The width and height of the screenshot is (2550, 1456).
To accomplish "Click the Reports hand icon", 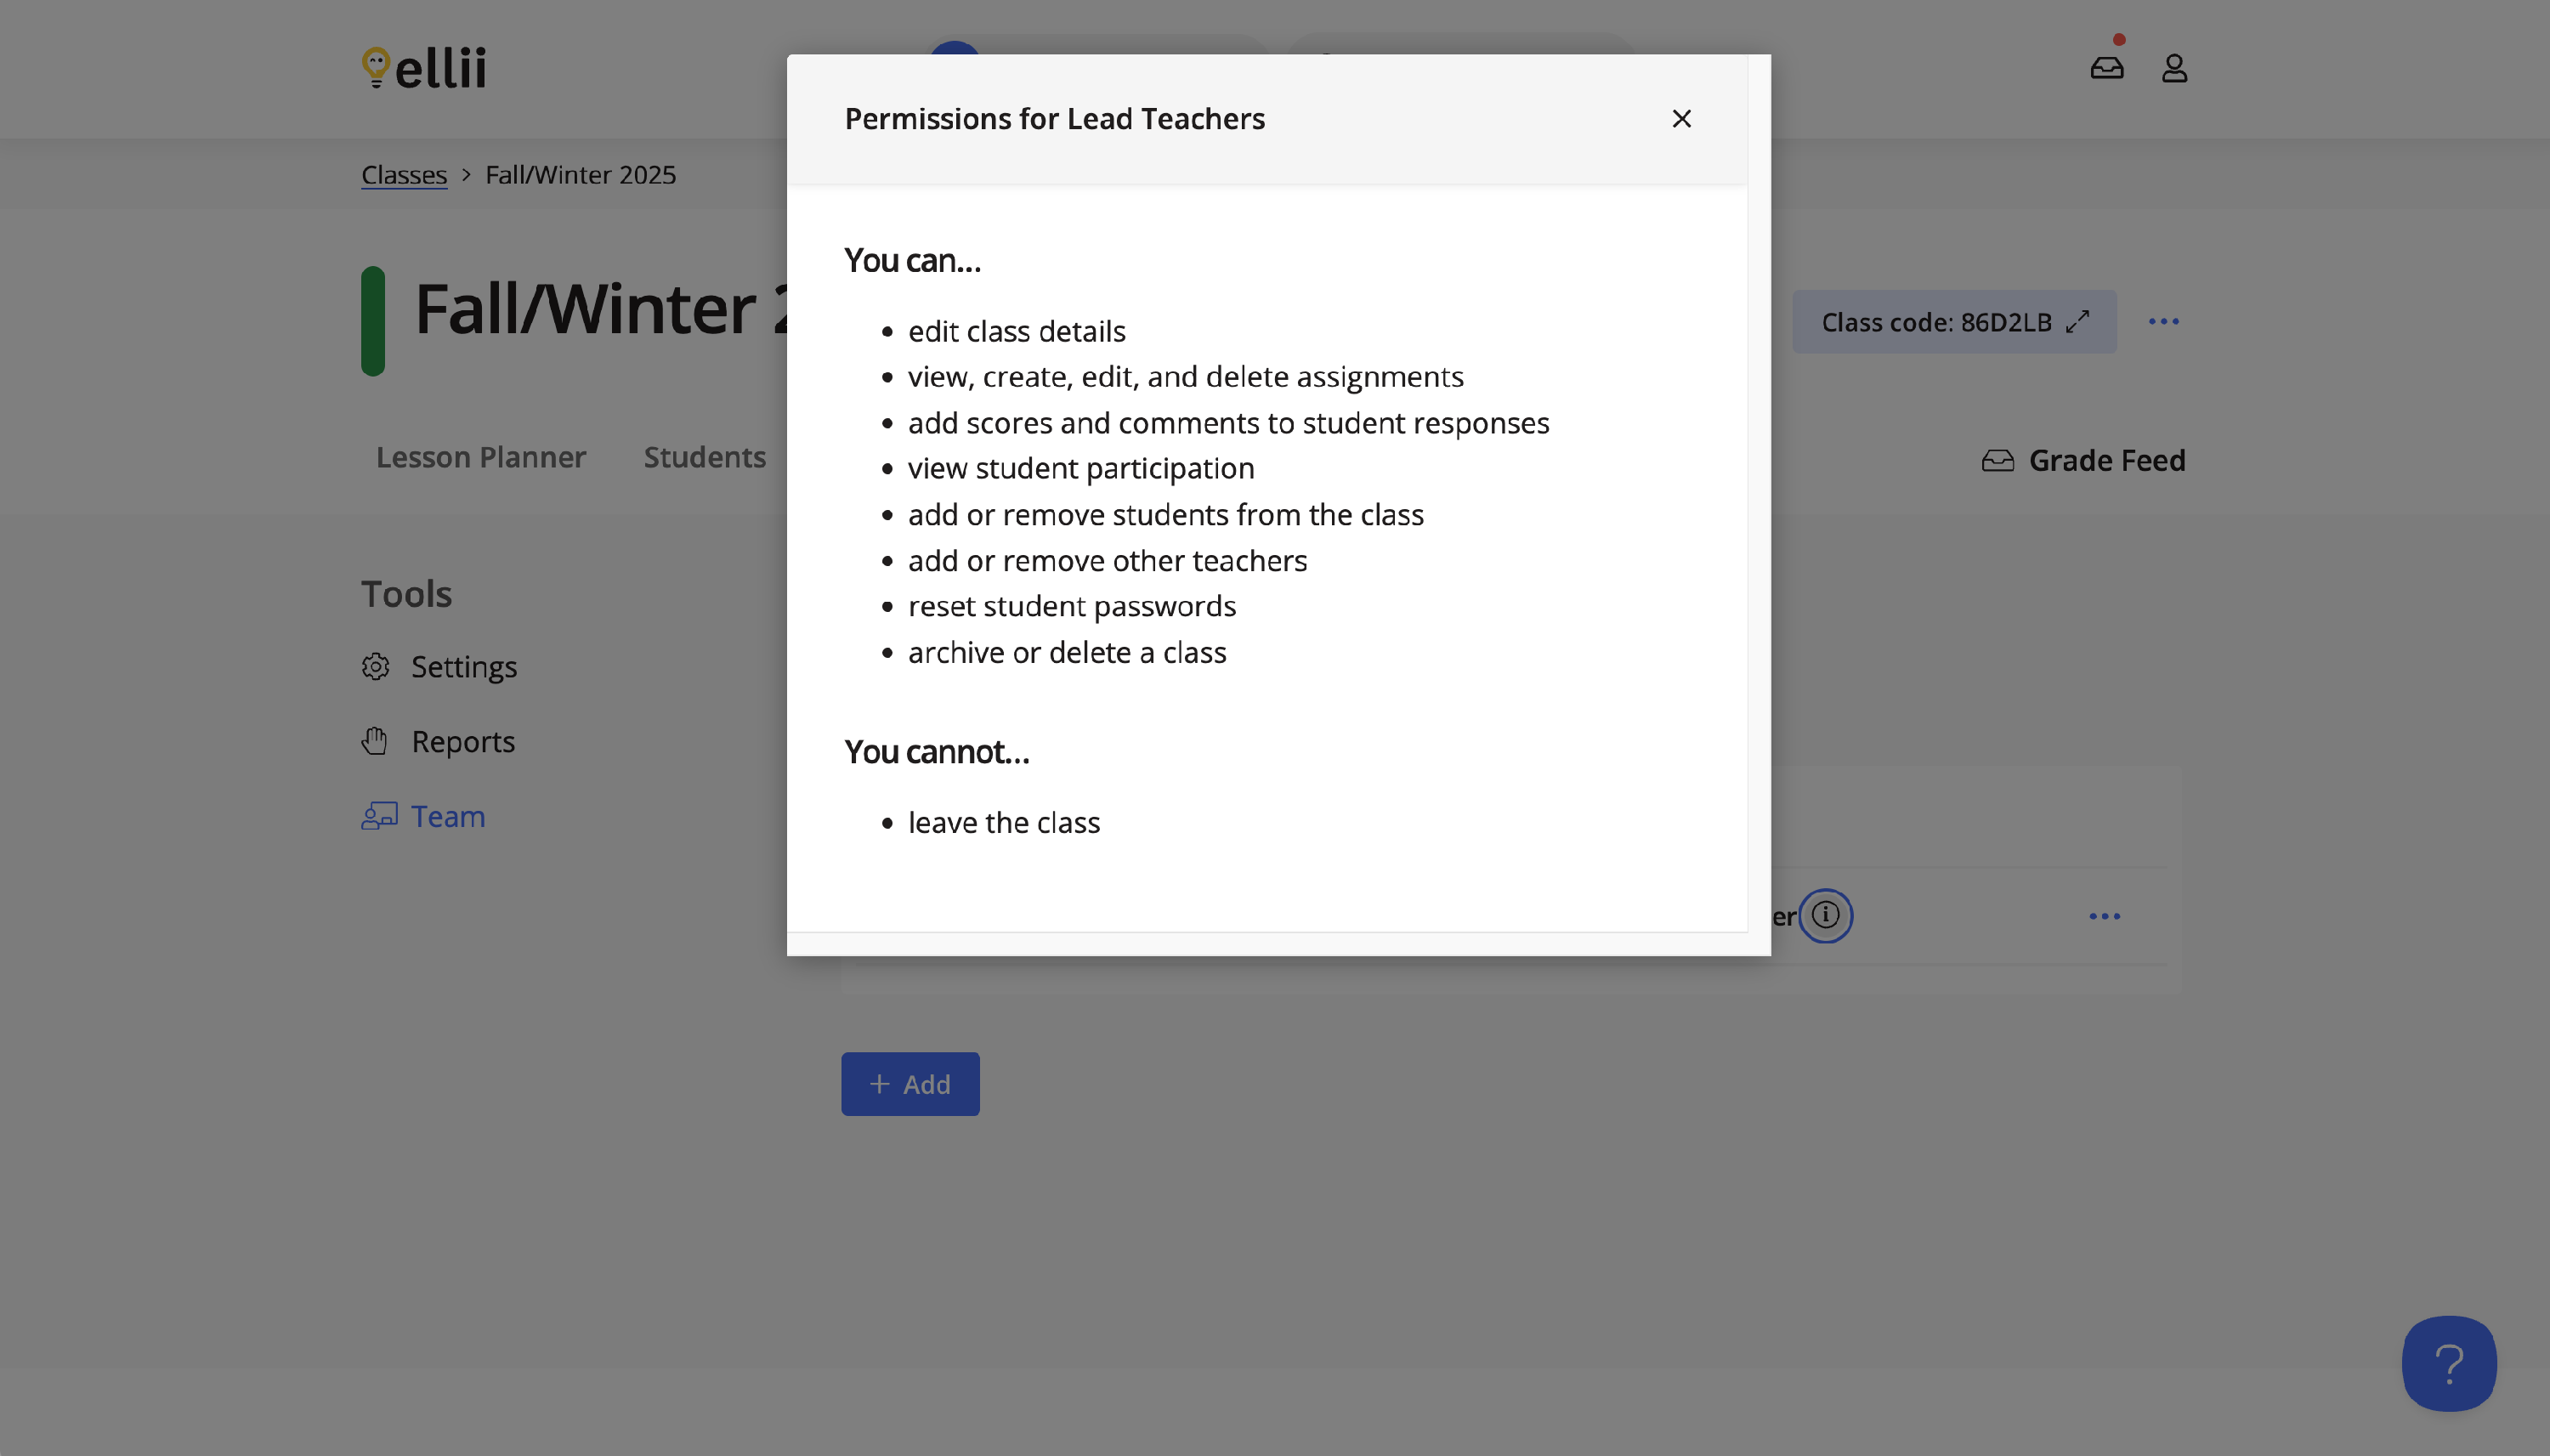I will (376, 742).
